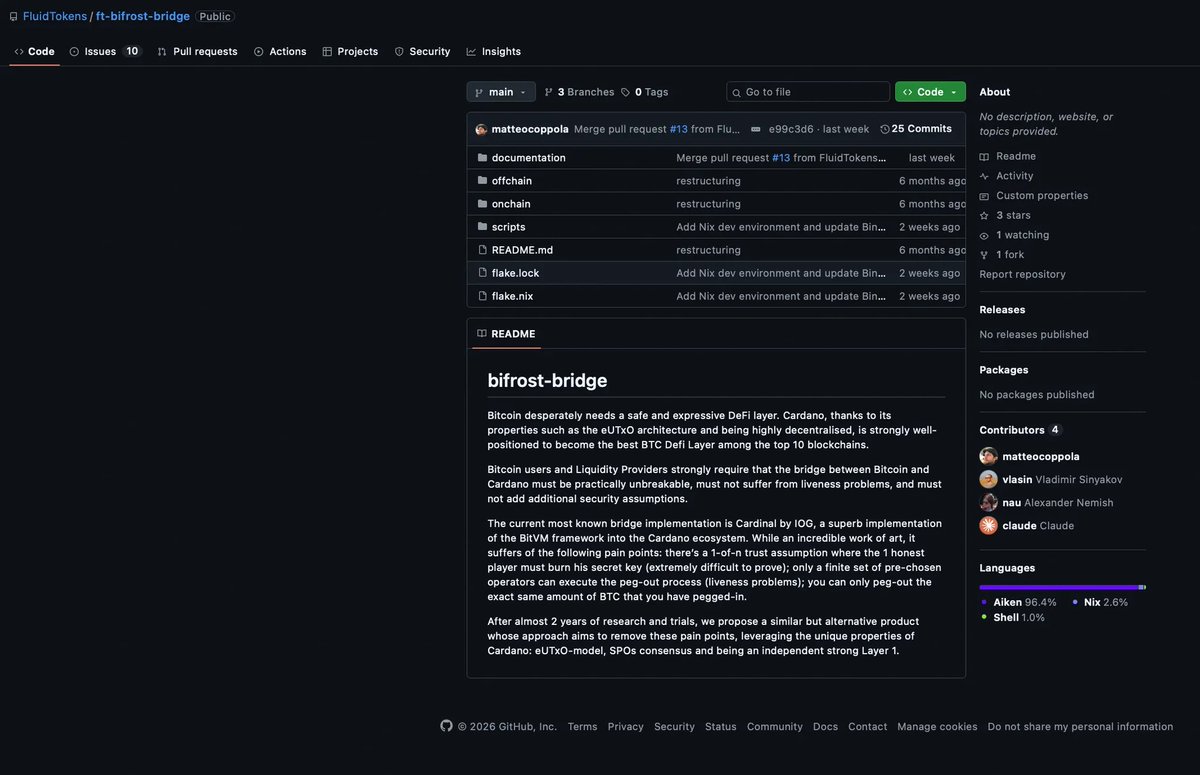Open the Packages heading link
Screen dimensions: 1200x775
tap(1004, 370)
